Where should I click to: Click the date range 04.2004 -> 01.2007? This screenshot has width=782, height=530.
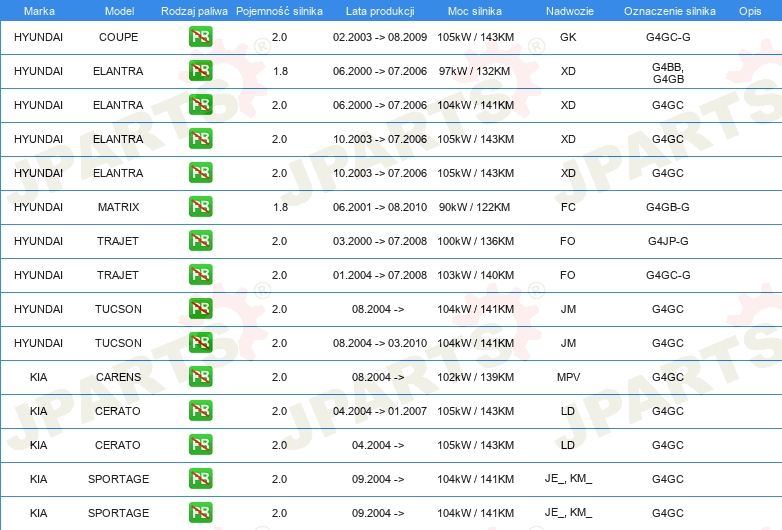pos(380,411)
